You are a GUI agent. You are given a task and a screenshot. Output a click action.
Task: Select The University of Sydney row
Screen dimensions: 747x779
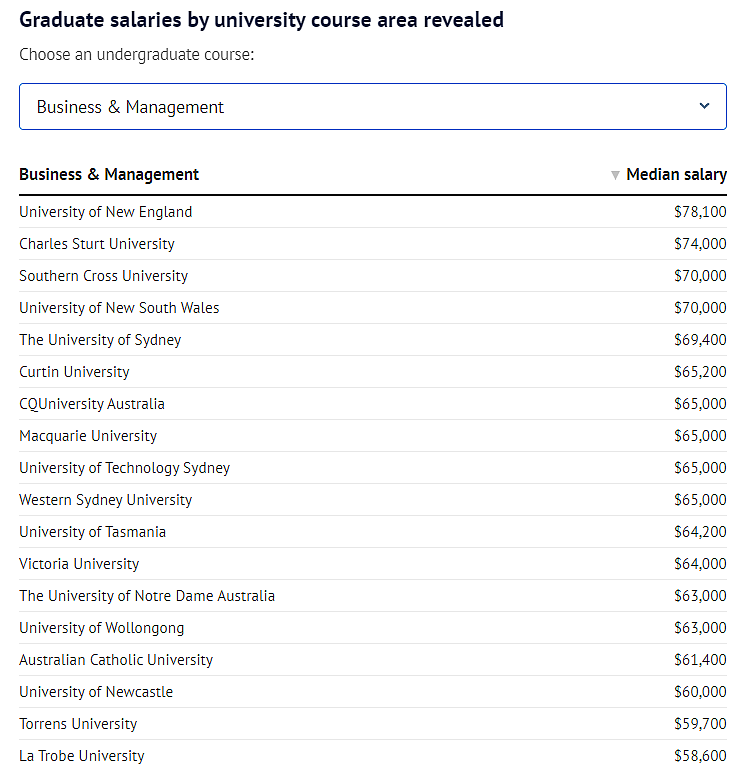click(x=373, y=340)
